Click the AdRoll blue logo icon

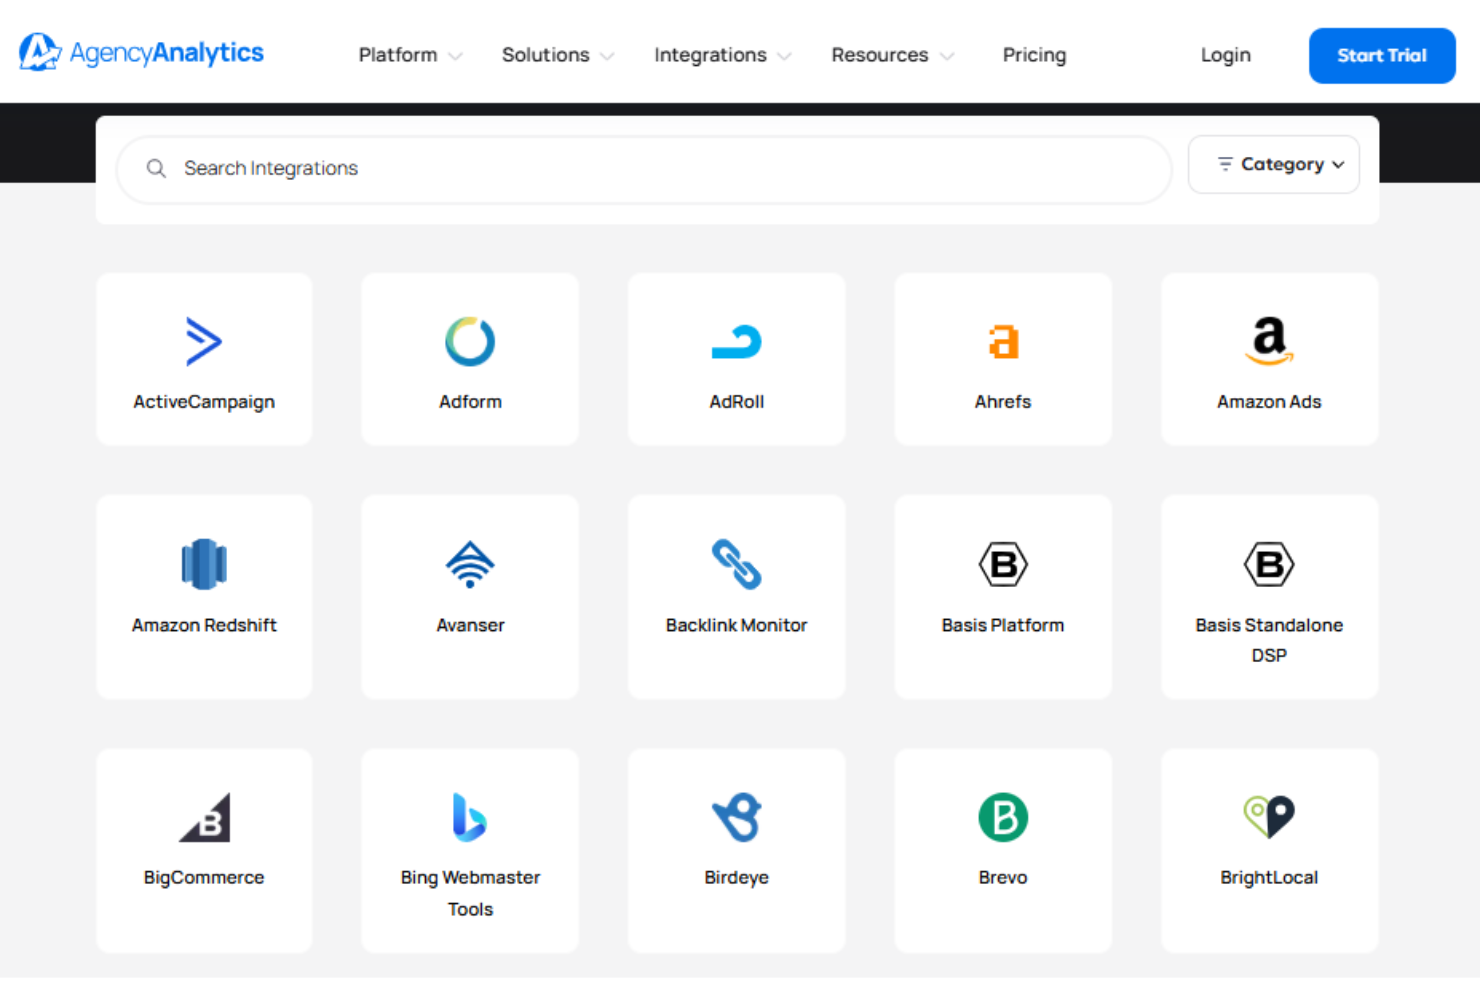click(x=737, y=342)
